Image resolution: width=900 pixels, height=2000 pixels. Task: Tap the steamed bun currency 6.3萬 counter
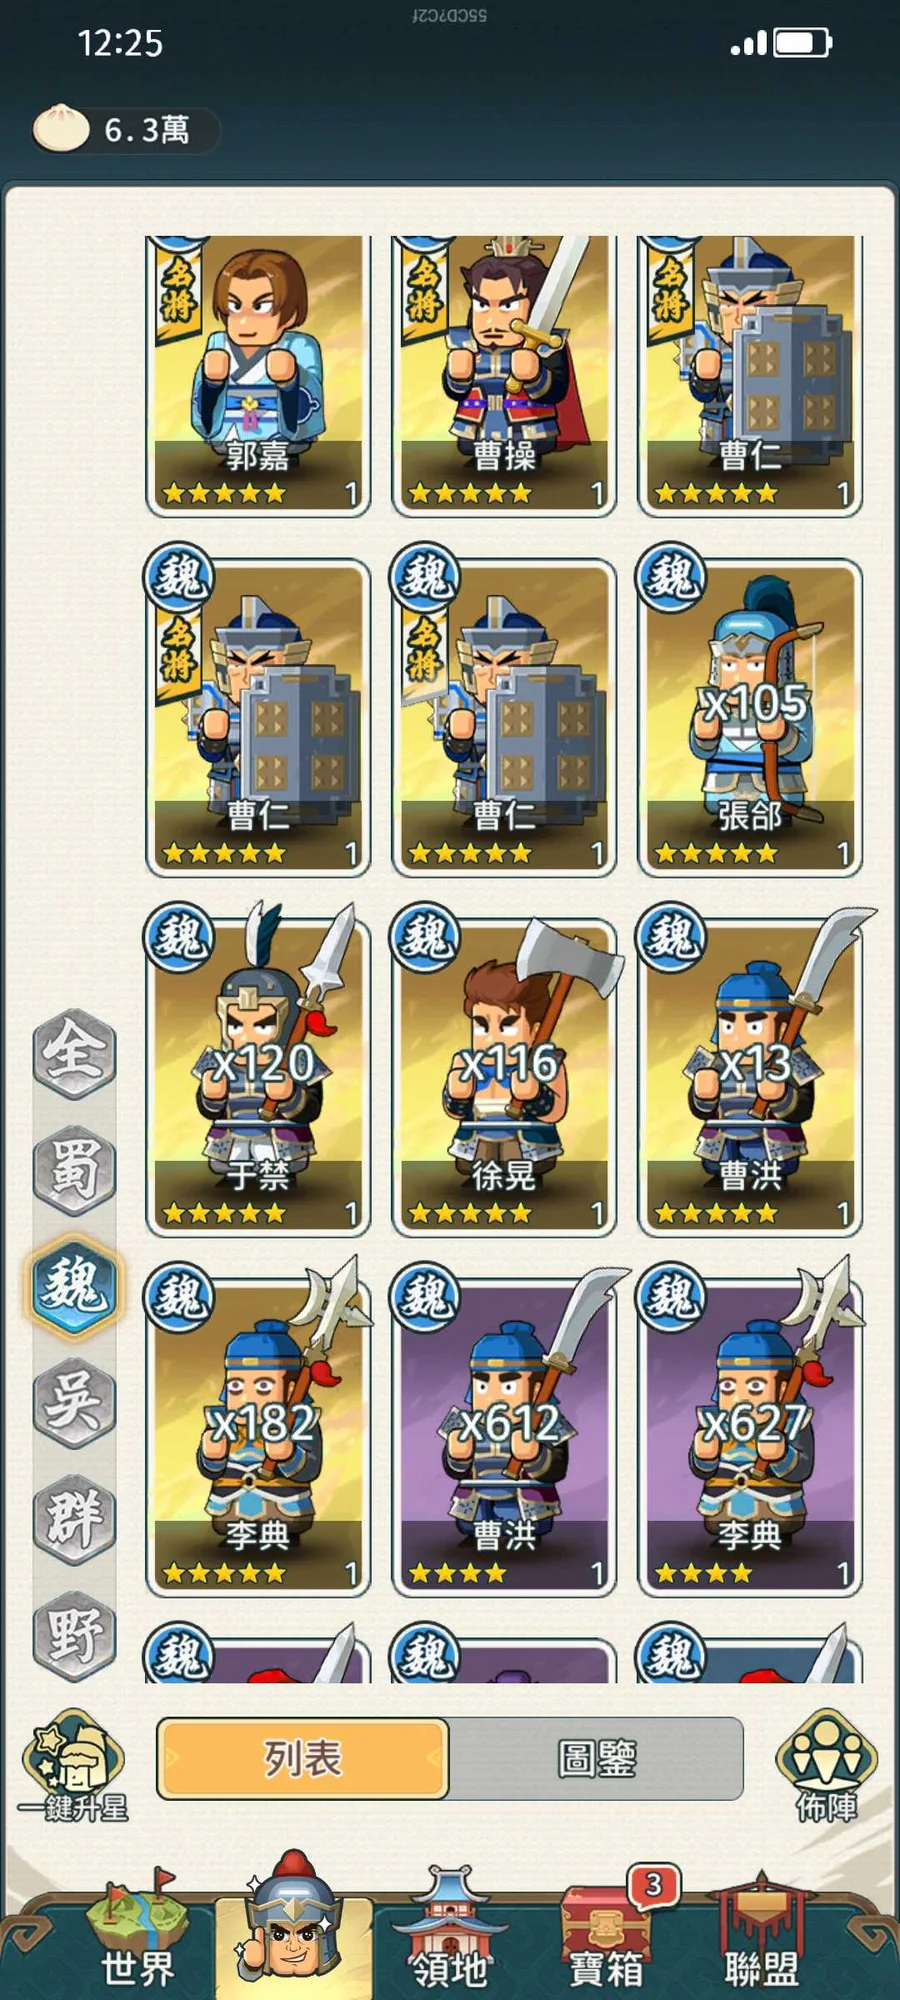[126, 130]
